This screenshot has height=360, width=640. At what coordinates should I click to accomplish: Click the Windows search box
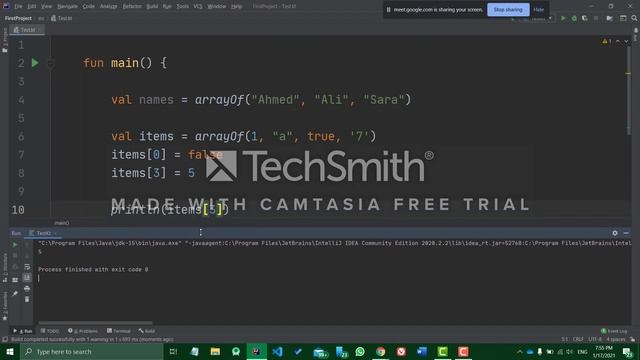tap(92, 351)
